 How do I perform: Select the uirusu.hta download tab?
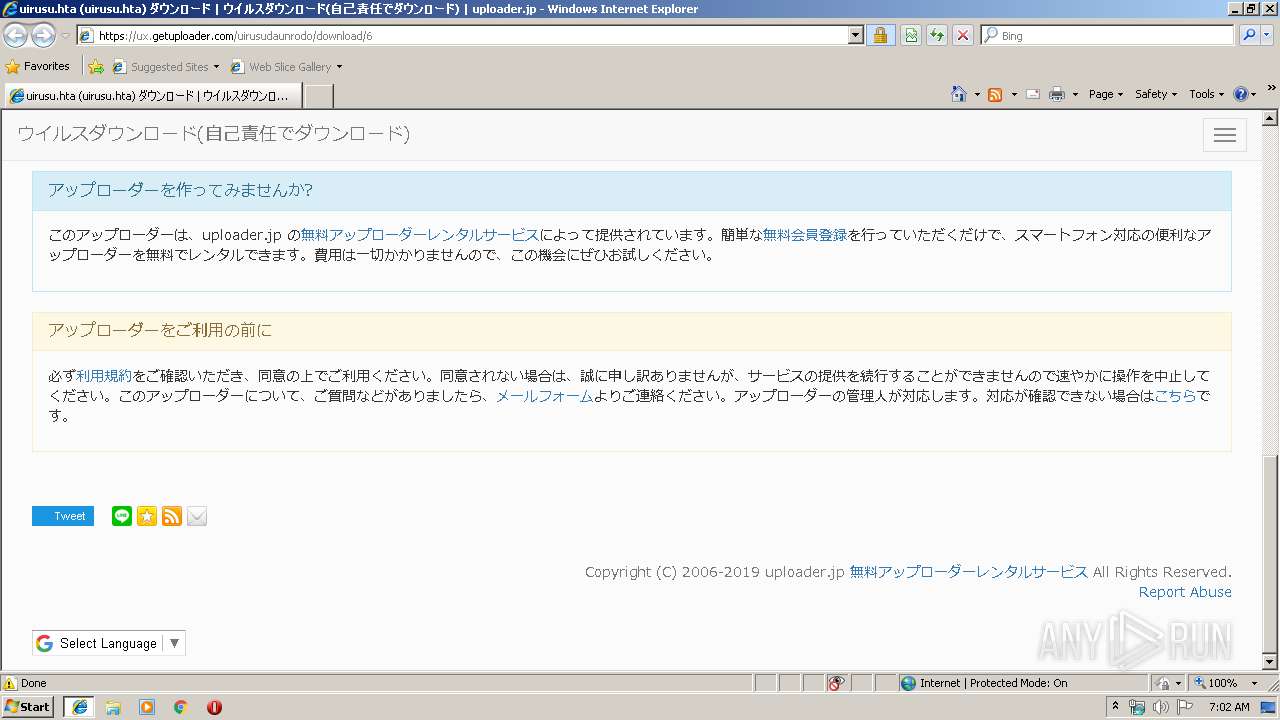[x=152, y=96]
